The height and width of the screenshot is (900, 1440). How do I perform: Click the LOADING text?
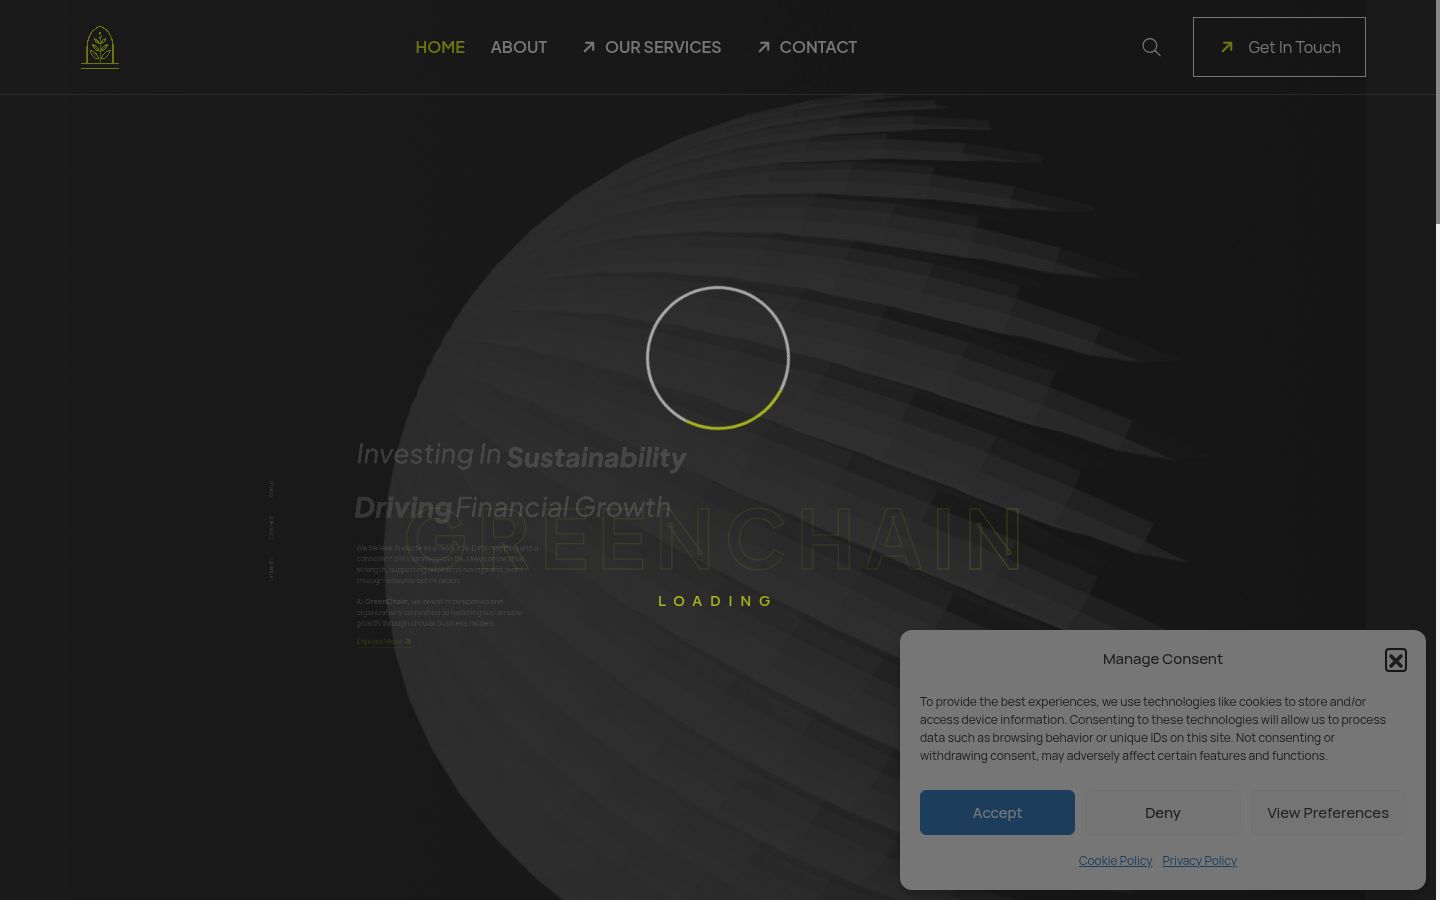[x=716, y=601]
